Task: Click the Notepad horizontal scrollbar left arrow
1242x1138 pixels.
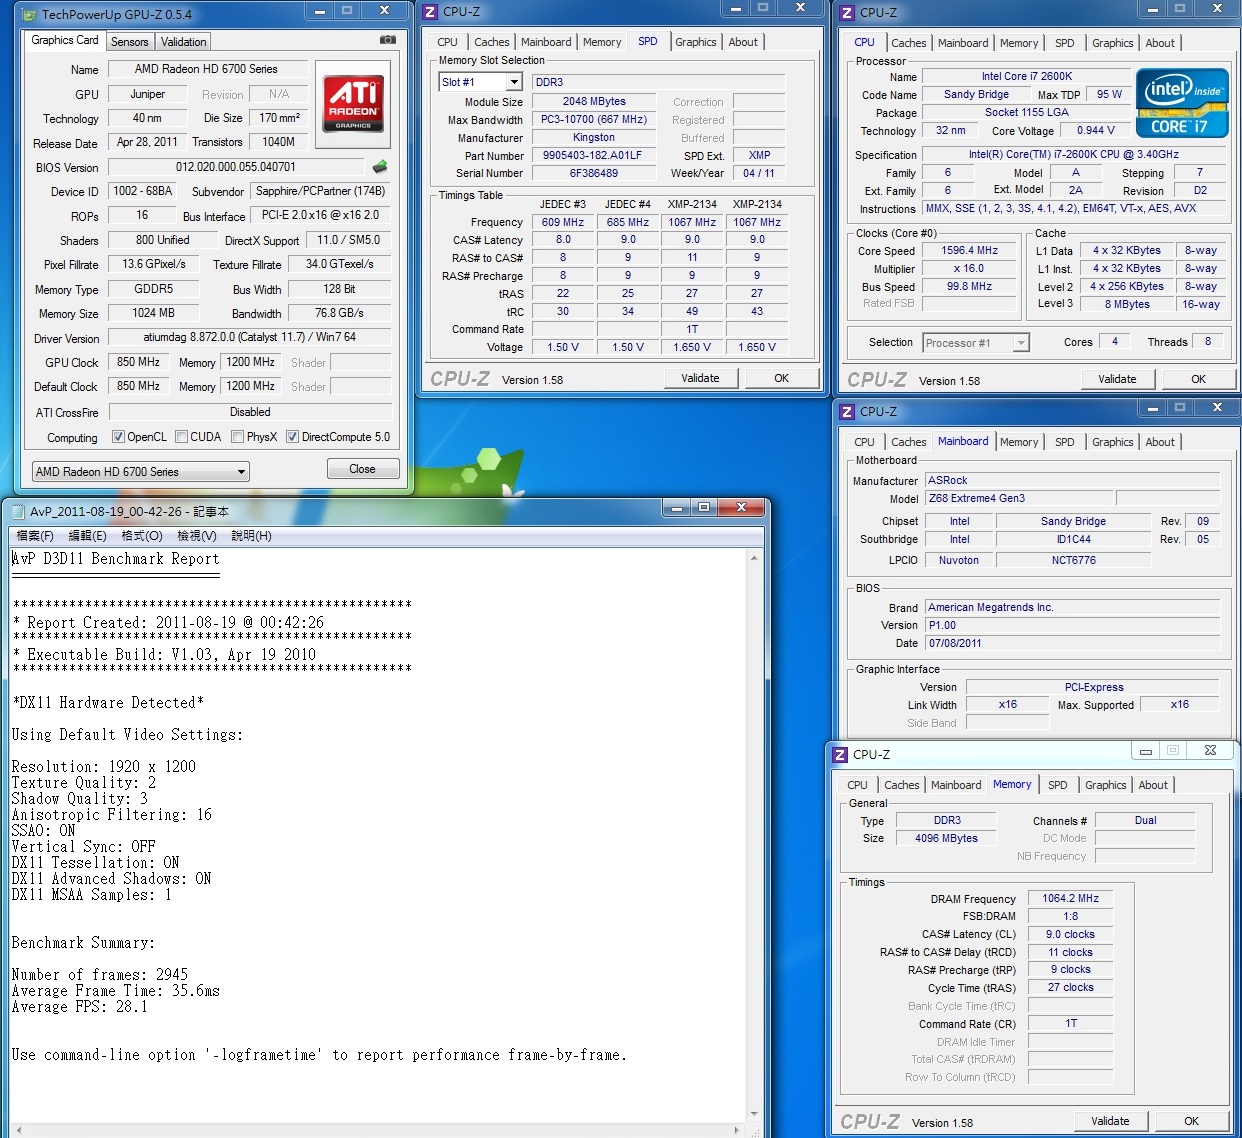Action: click(x=18, y=1130)
